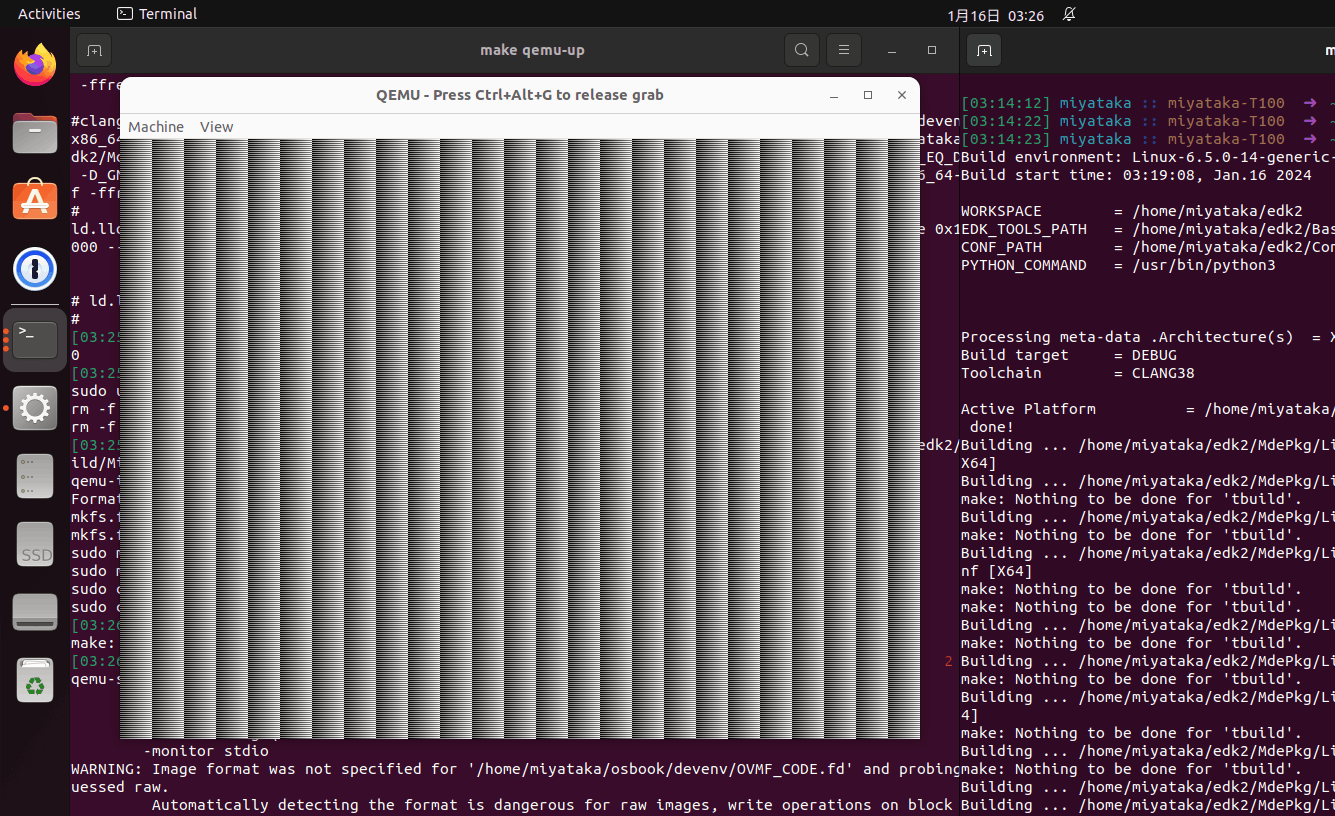The width and height of the screenshot is (1335, 816).
Task: Launch Firefox from the dock
Action: [x=35, y=65]
